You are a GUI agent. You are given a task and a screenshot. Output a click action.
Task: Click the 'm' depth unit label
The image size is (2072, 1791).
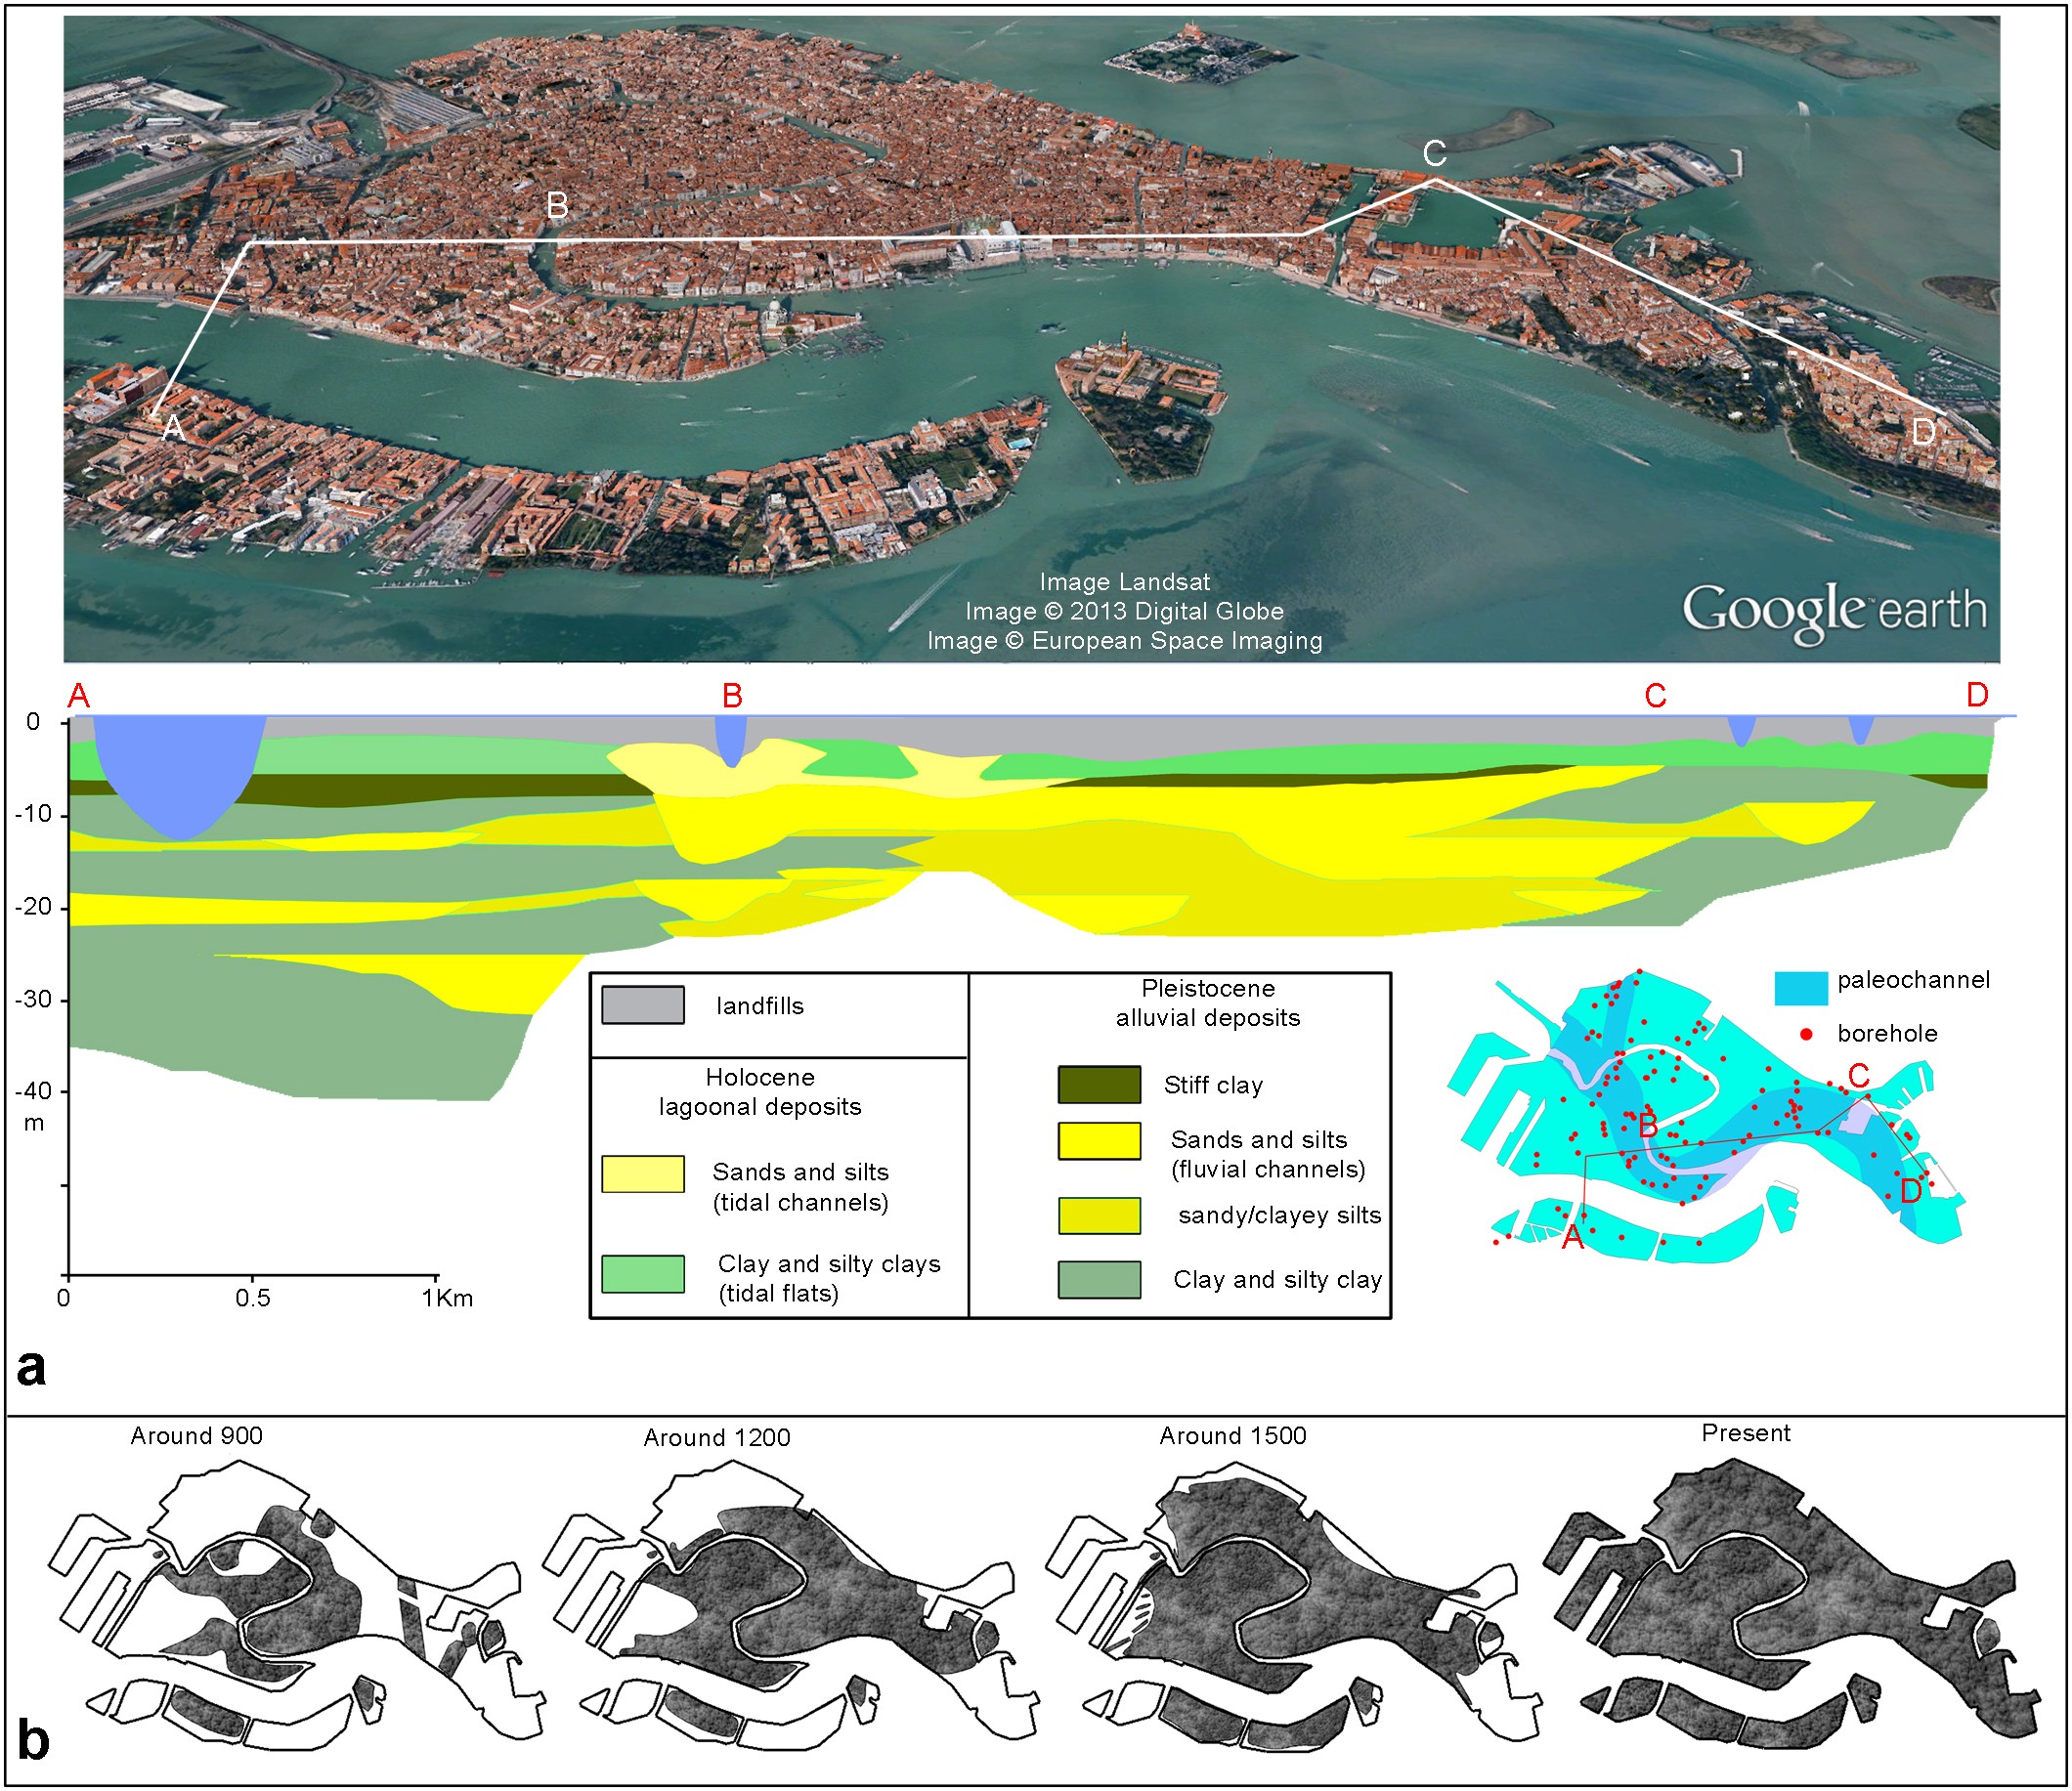pos(34,1124)
